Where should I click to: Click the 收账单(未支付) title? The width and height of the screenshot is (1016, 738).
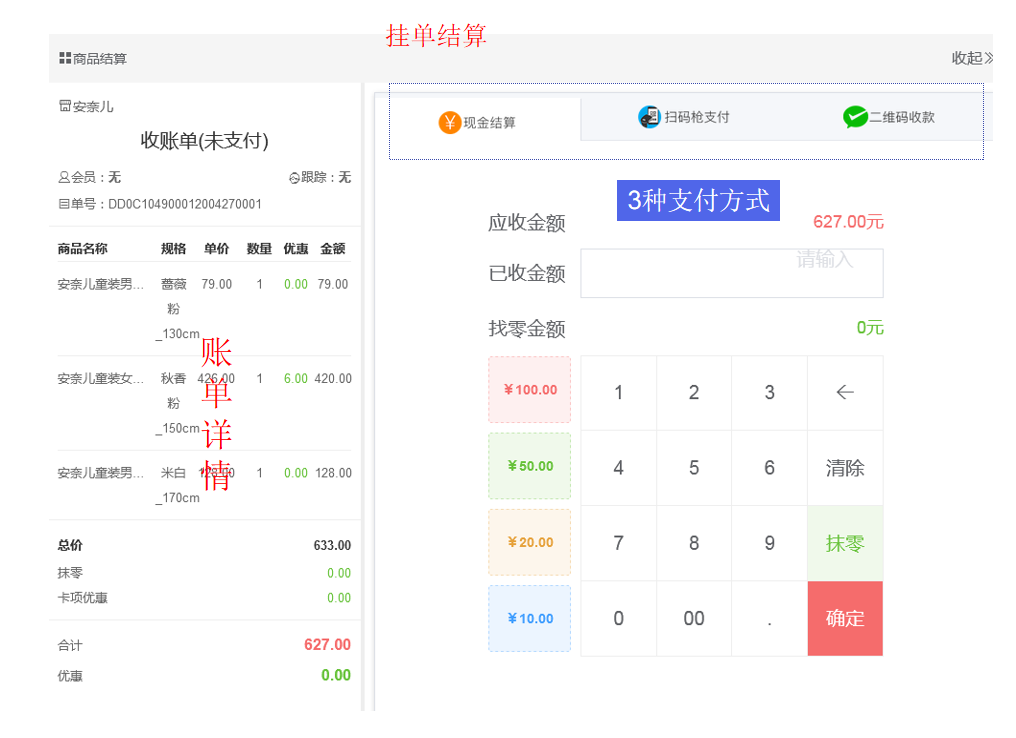tap(205, 140)
